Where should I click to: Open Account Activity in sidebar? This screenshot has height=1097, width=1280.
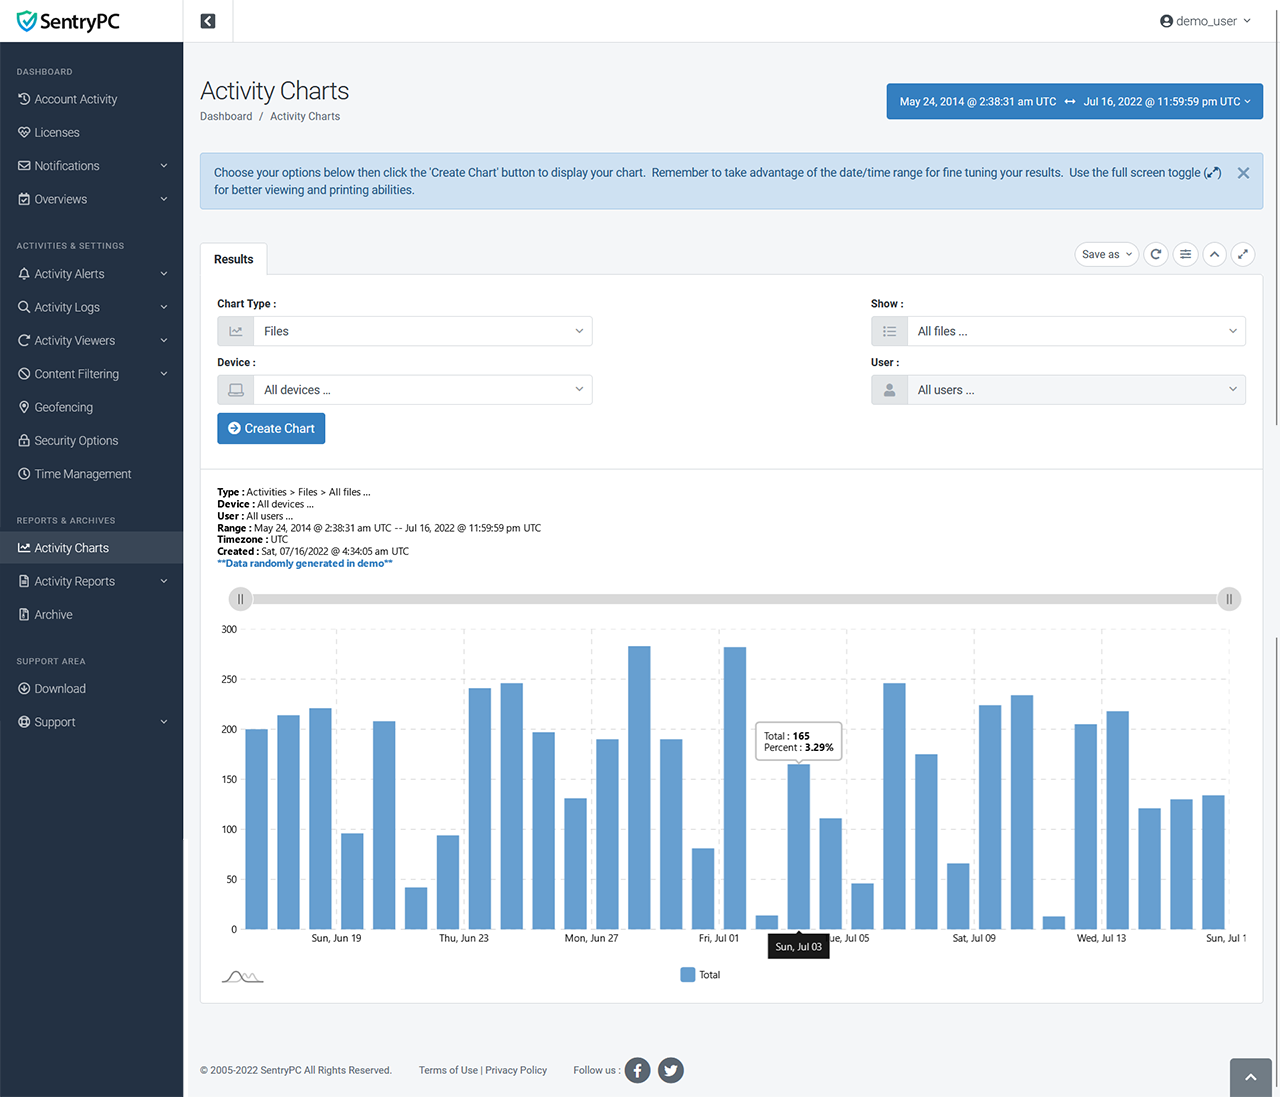[x=91, y=99]
